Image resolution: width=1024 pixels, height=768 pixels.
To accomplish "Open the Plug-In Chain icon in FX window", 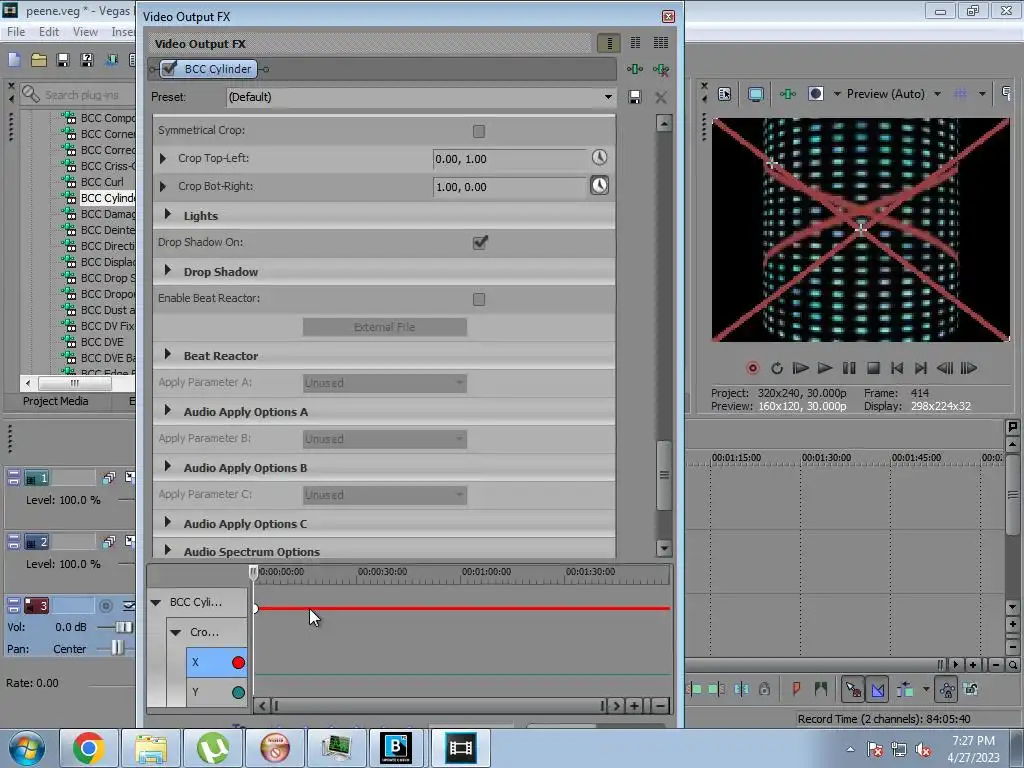I will click(635, 69).
